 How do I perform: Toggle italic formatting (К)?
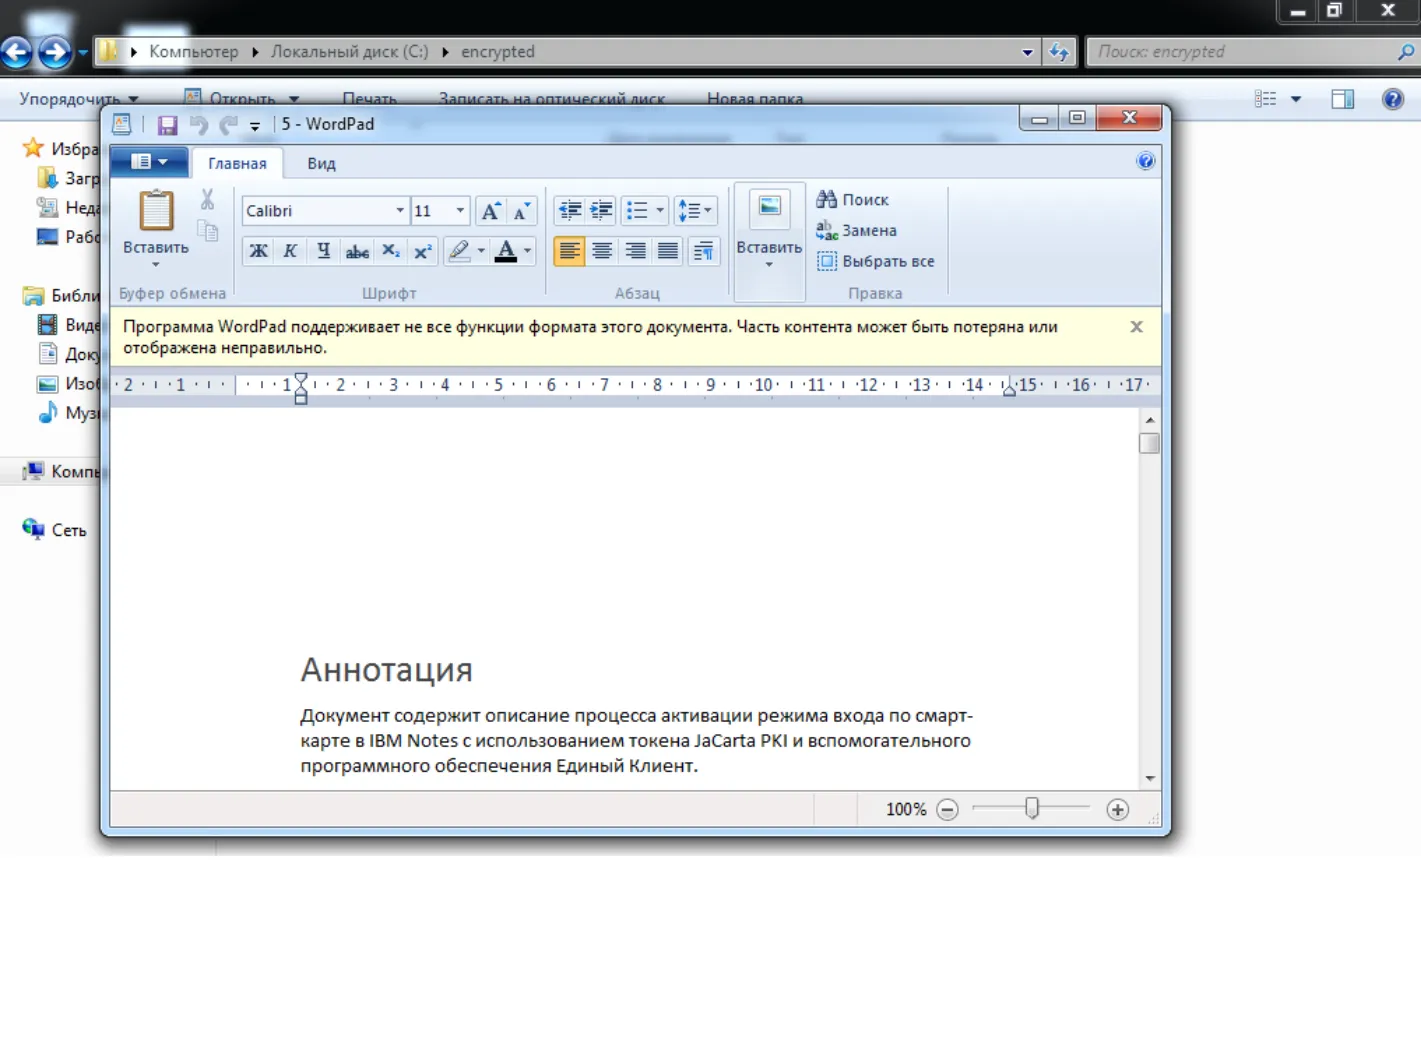(x=290, y=251)
